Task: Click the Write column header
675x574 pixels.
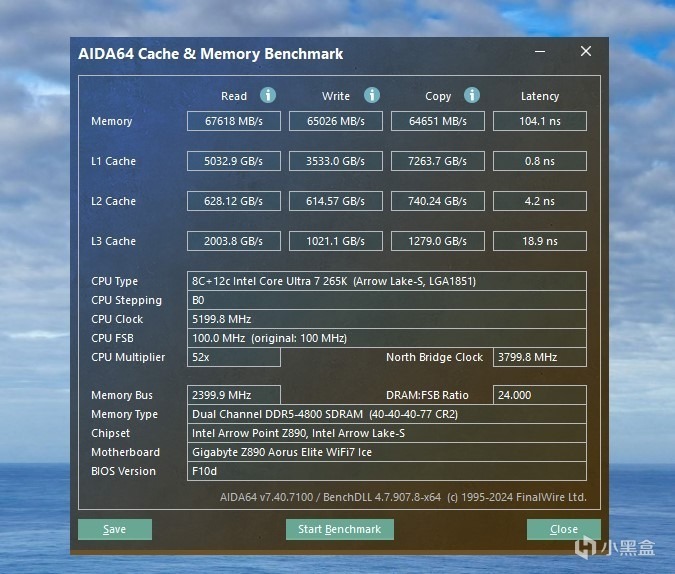Action: 336,96
